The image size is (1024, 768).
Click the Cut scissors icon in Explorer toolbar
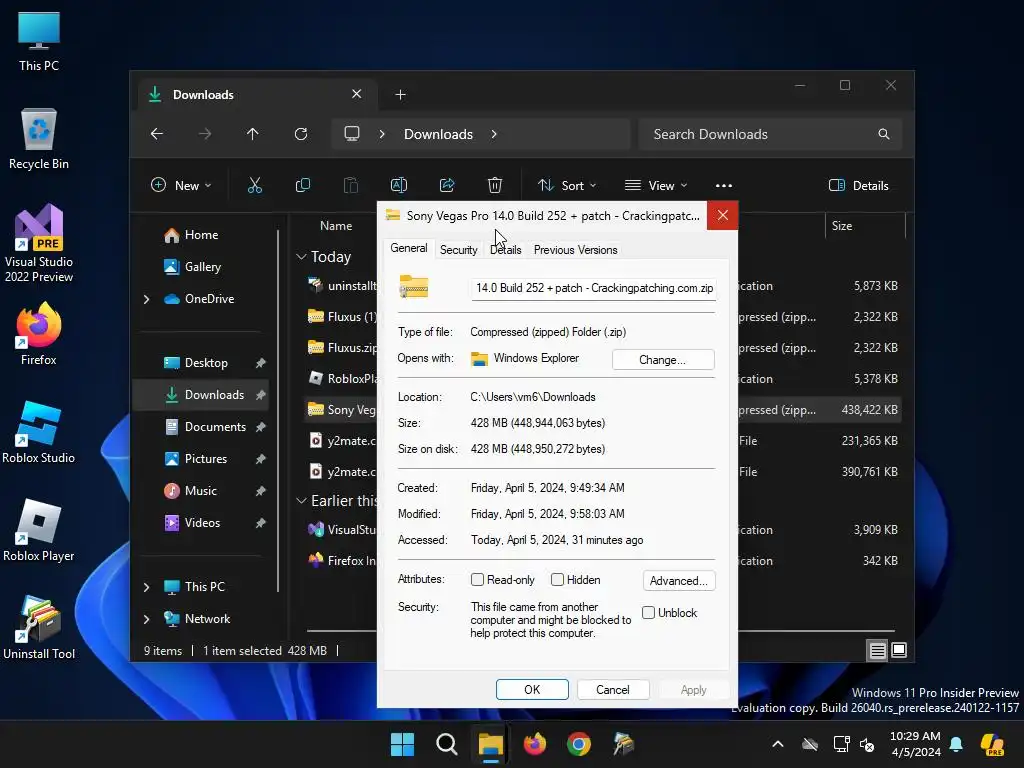click(255, 185)
